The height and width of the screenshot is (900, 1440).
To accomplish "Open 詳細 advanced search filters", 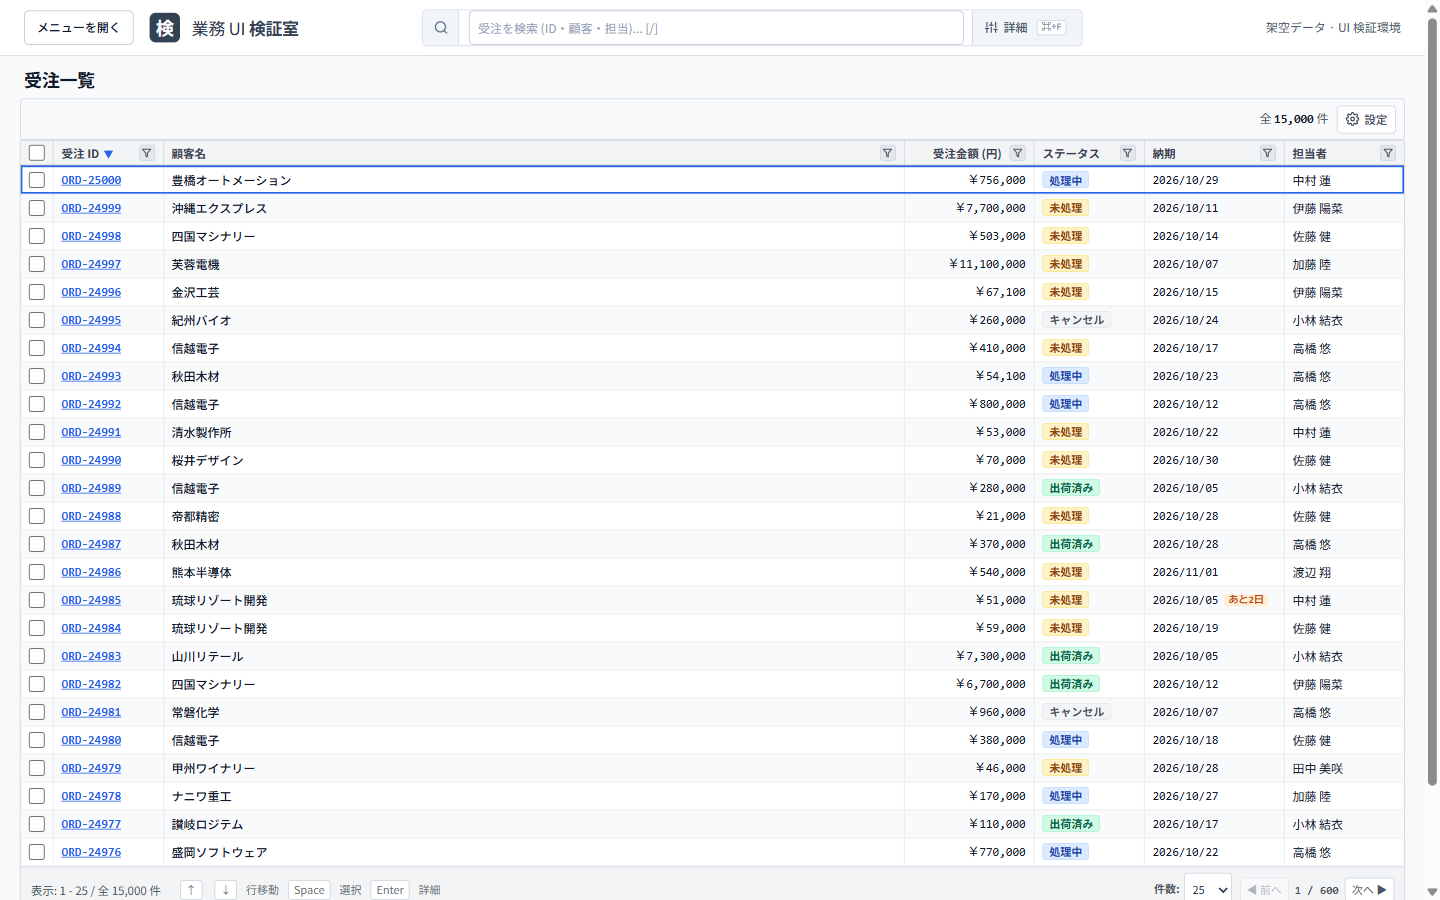I will 1027,28.
